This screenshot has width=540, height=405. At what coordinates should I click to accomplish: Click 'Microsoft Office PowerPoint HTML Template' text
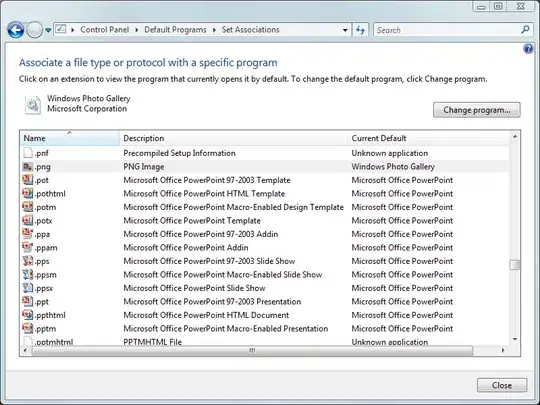tap(204, 194)
